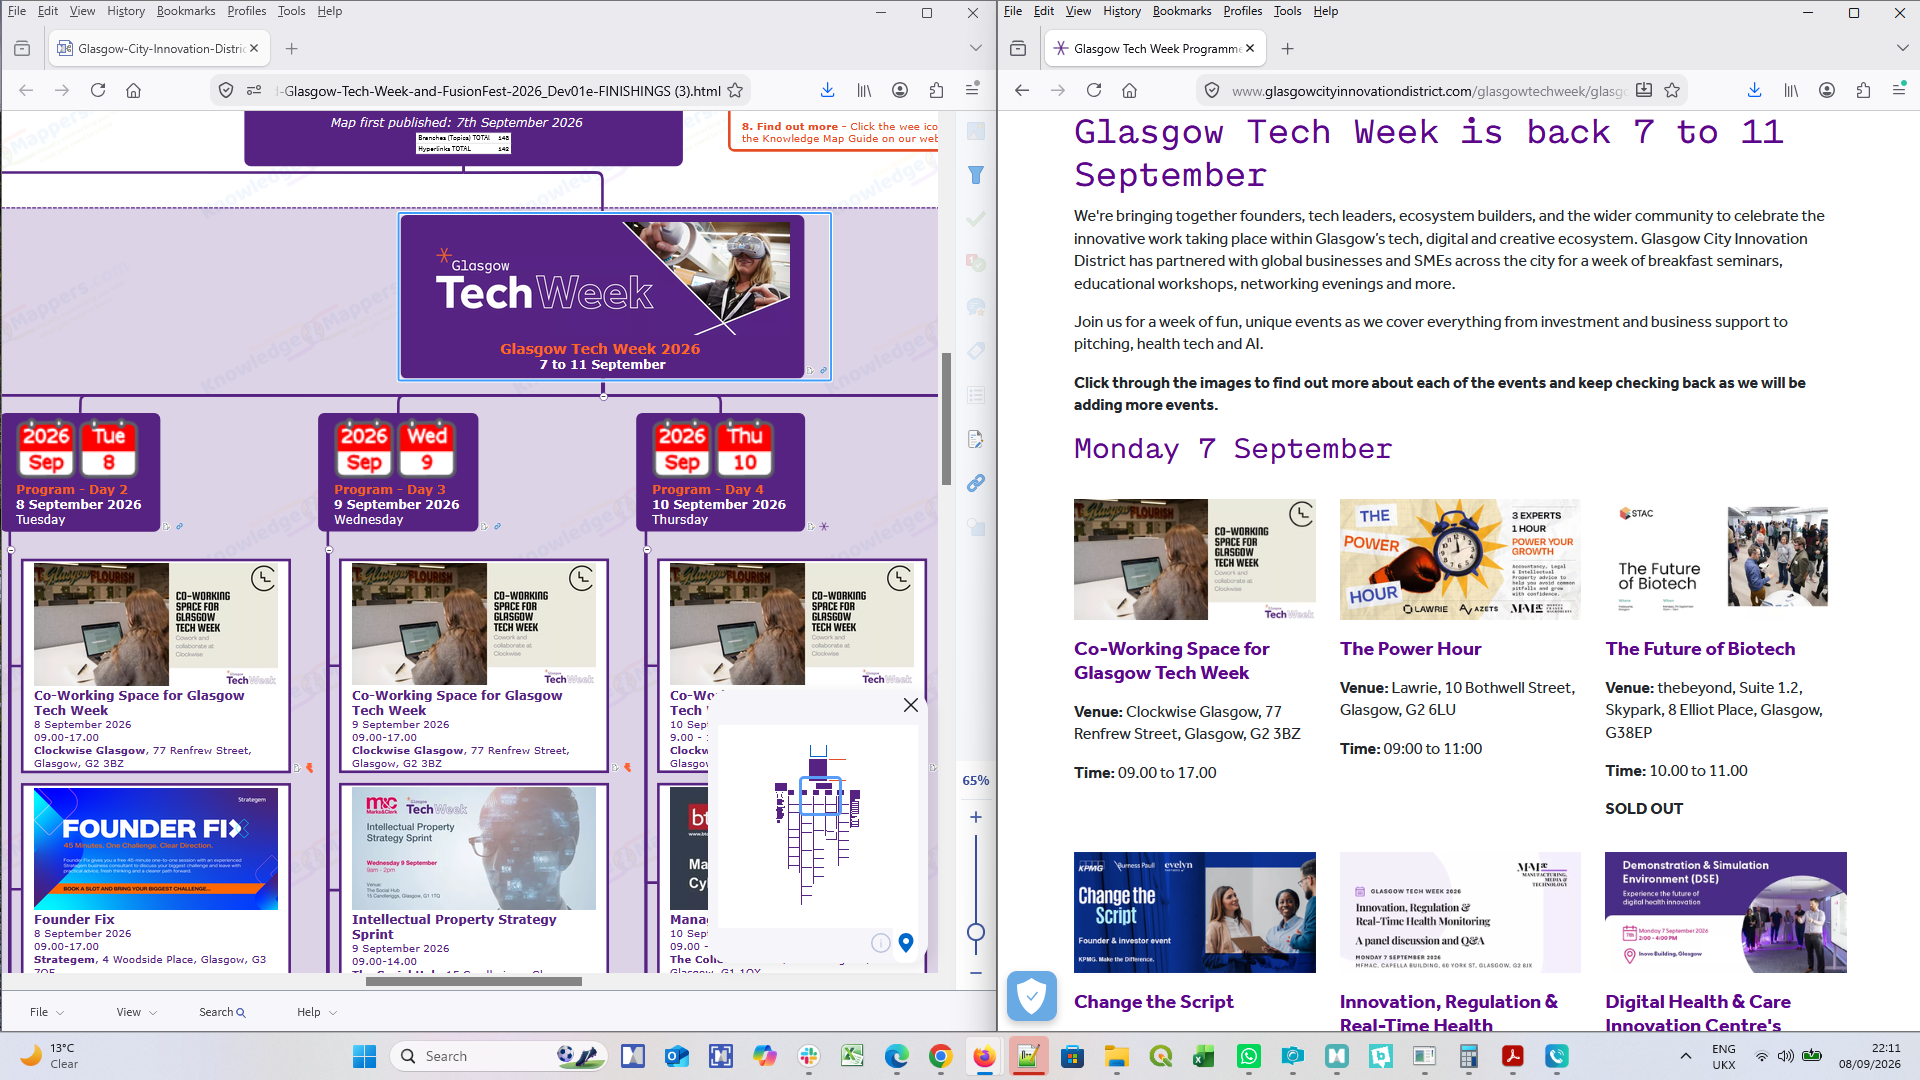The height and width of the screenshot is (1080, 1920).
Task: Open the Edit menu in the right window
Action: pyautogui.click(x=1044, y=11)
